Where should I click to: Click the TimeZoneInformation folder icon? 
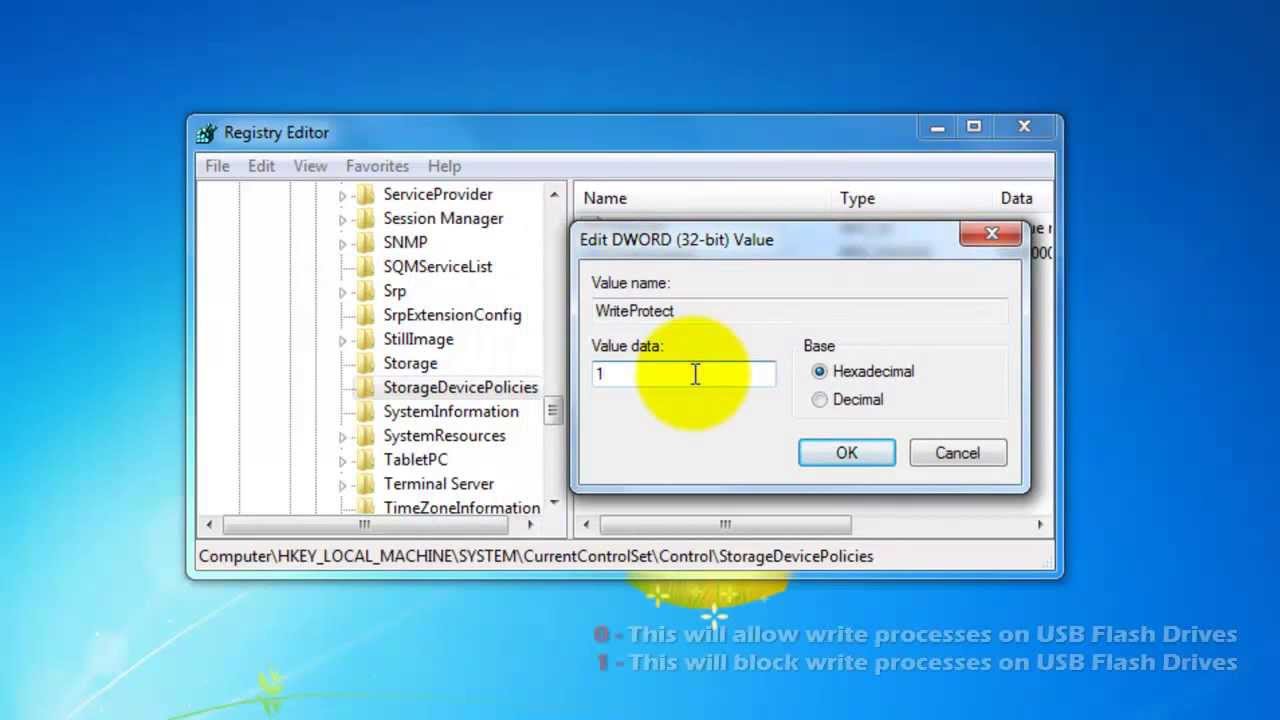point(366,507)
